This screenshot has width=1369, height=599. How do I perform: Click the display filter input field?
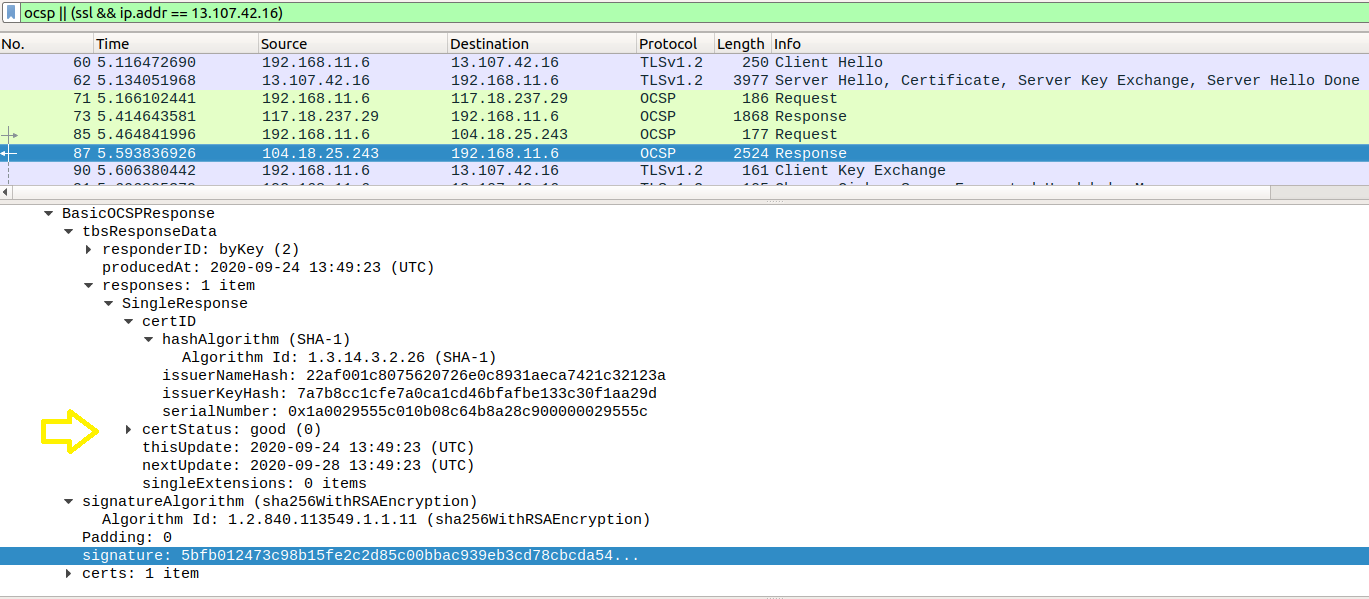pyautogui.click(x=693, y=15)
